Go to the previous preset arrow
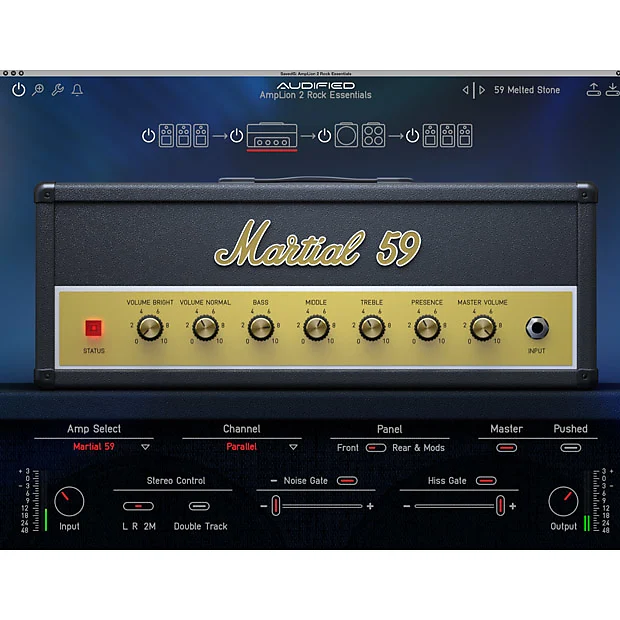Image resolution: width=620 pixels, height=620 pixels. pos(465,90)
